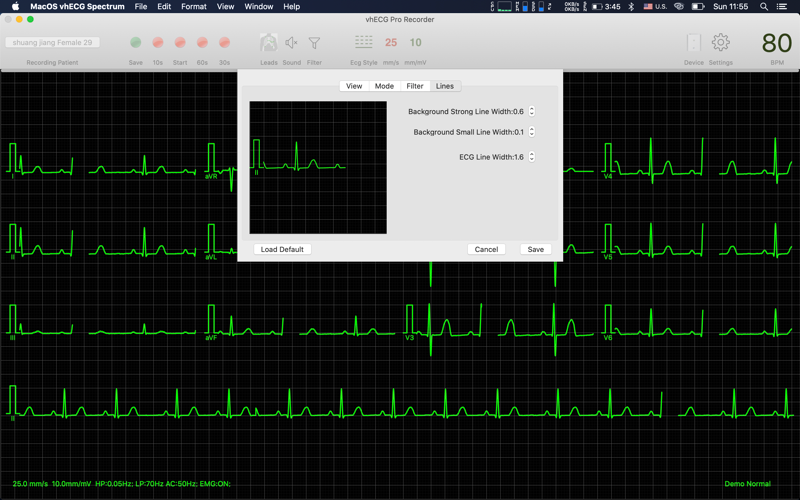Switch to the Mode tab

click(x=384, y=86)
